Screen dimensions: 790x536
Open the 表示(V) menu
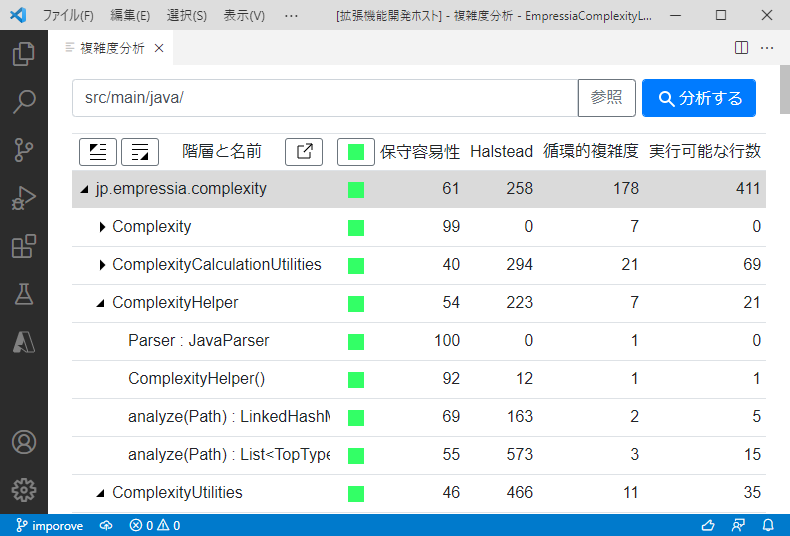tap(244, 16)
